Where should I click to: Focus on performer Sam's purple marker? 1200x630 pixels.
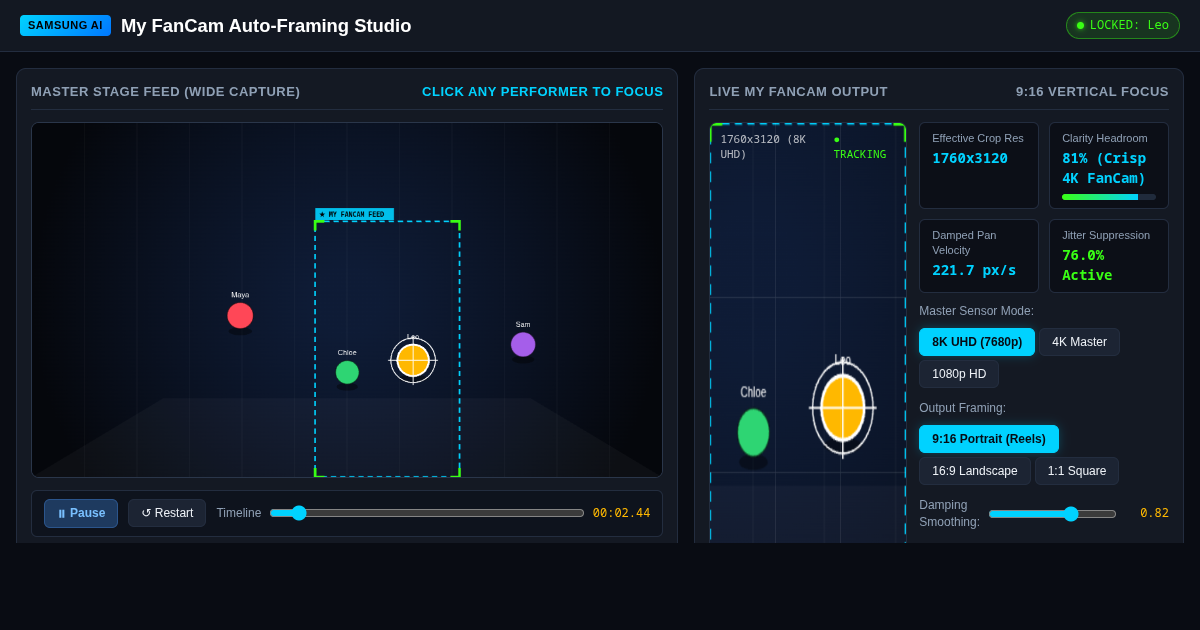(x=523, y=344)
